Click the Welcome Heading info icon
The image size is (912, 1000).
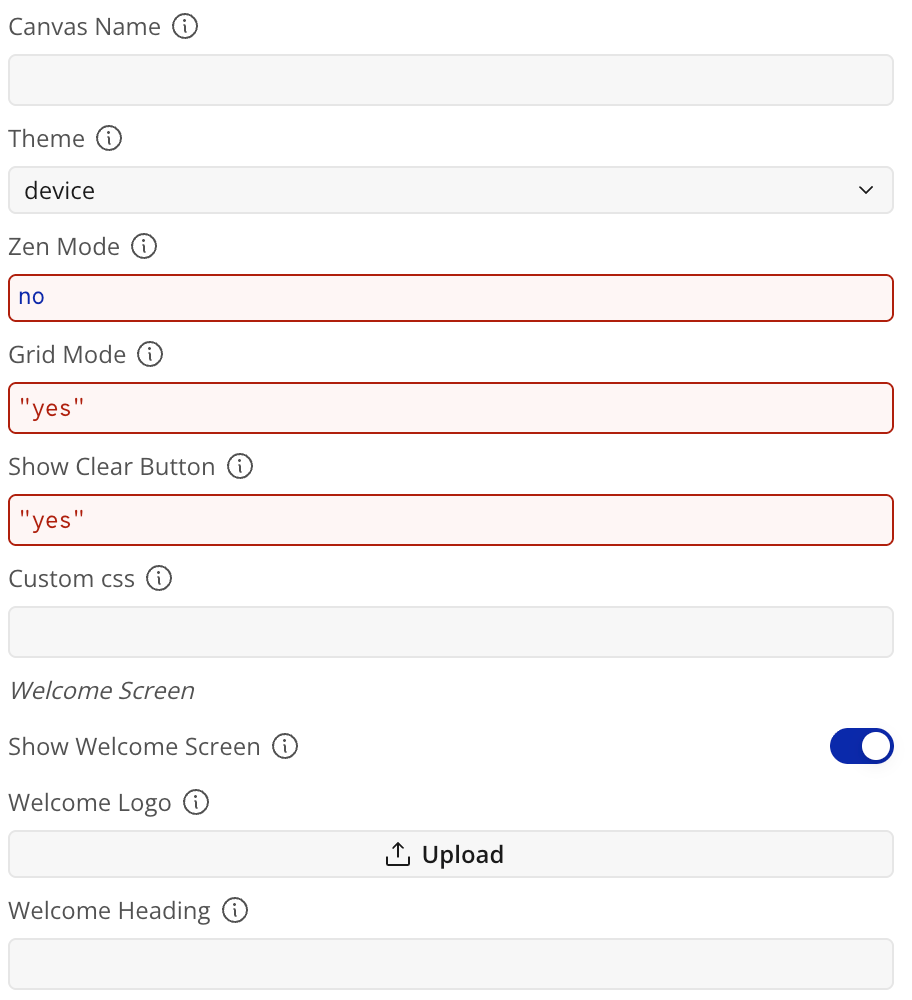coord(235,910)
